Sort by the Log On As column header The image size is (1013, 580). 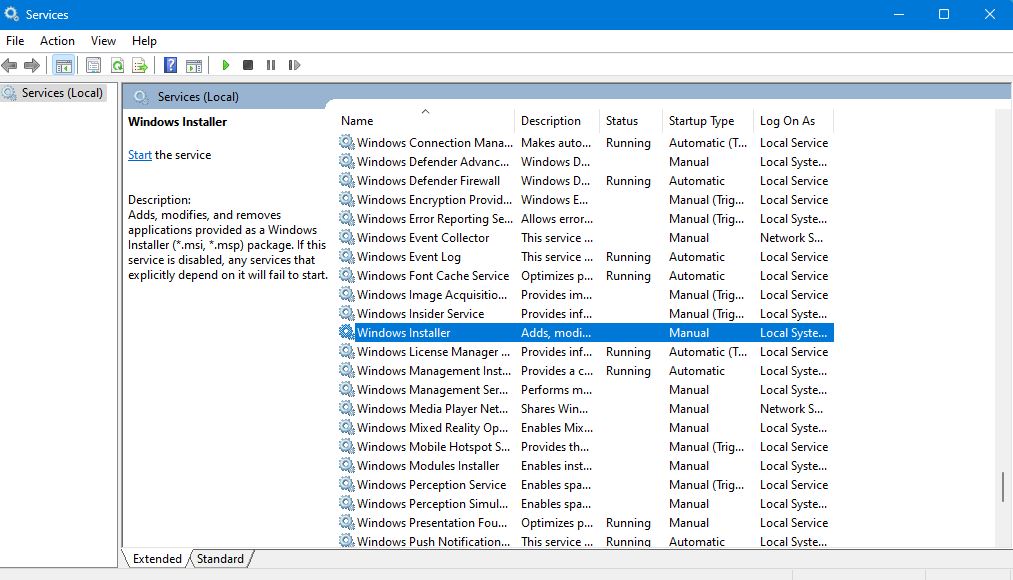click(x=794, y=121)
